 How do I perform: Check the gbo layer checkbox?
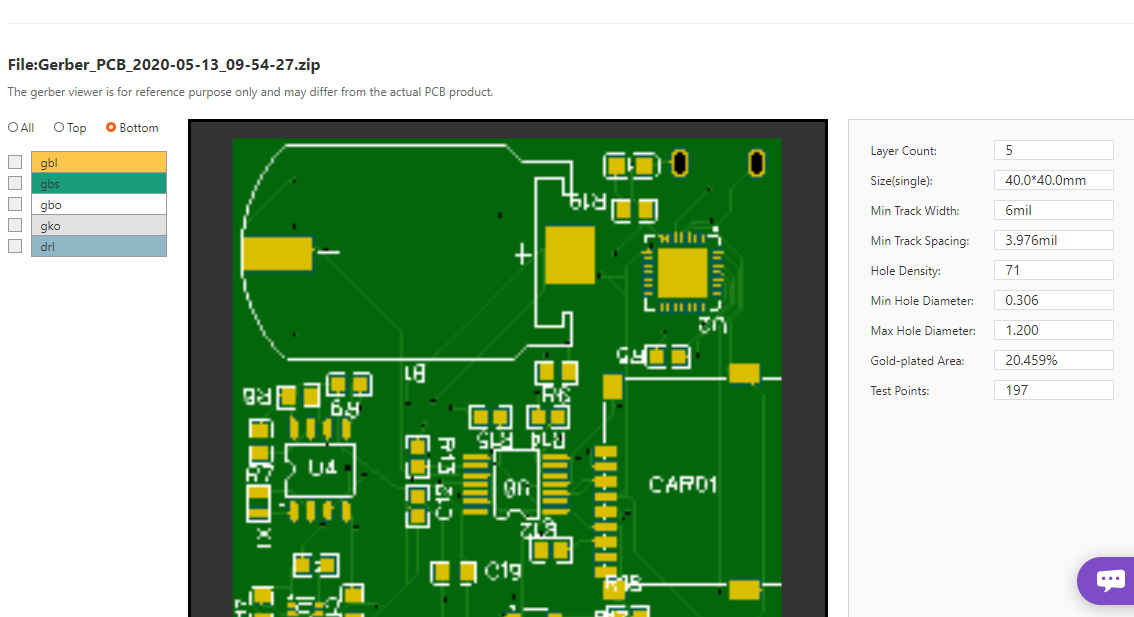[14, 203]
